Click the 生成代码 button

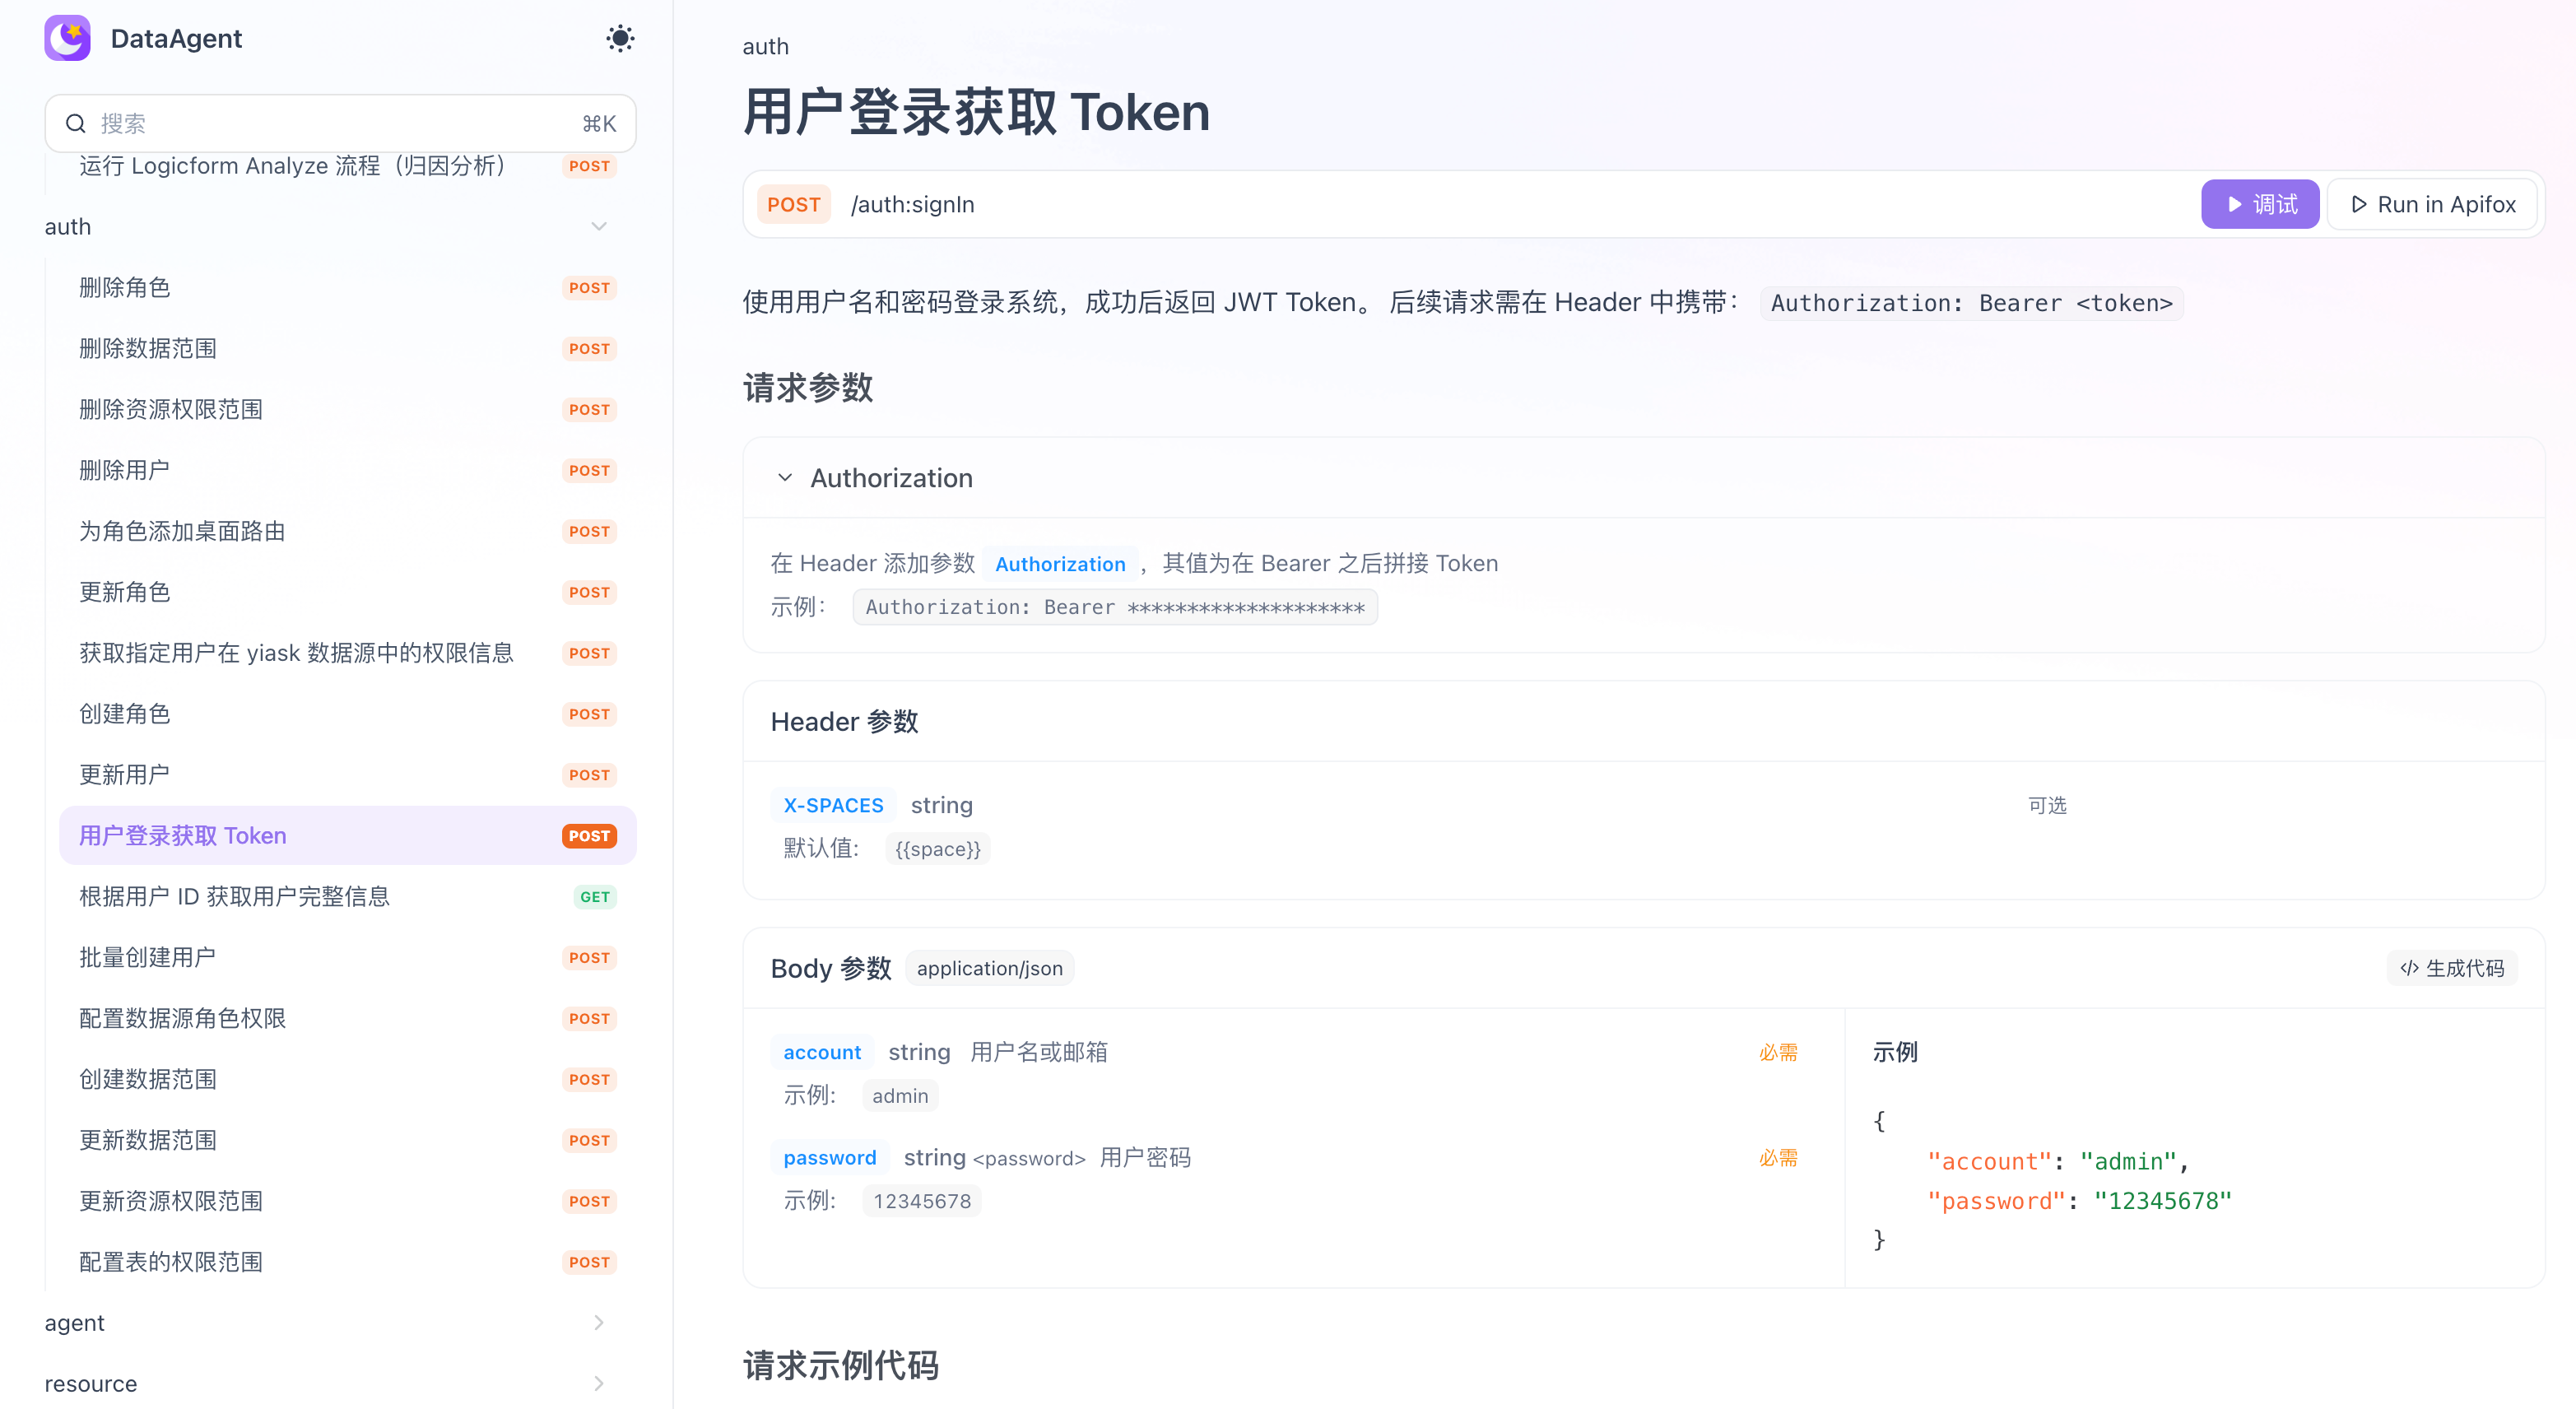[x=2452, y=968]
